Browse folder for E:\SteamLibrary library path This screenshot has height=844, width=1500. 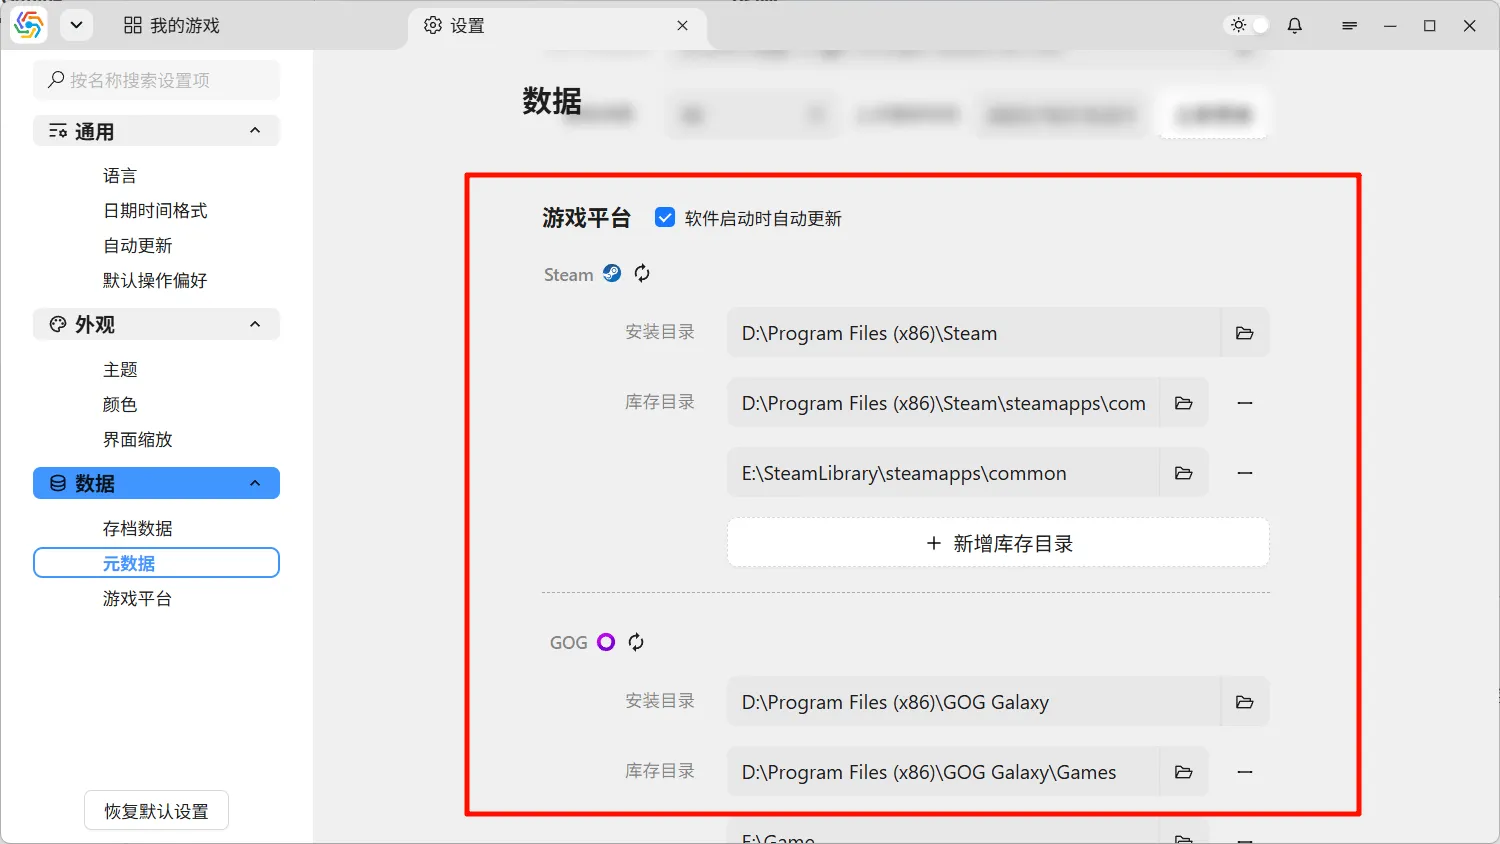click(1183, 473)
